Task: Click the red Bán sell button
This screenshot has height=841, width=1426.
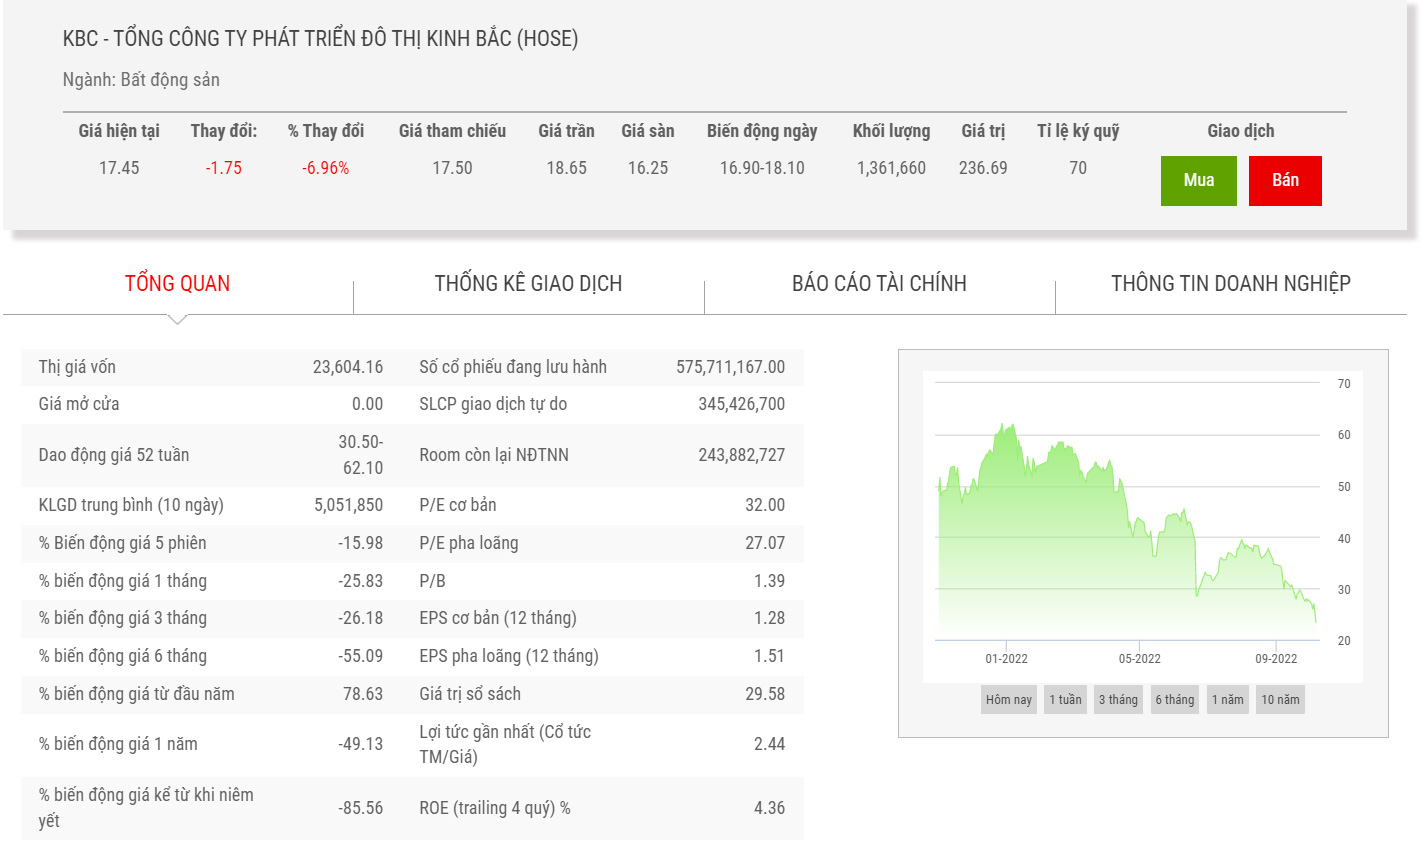Action: [x=1285, y=181]
